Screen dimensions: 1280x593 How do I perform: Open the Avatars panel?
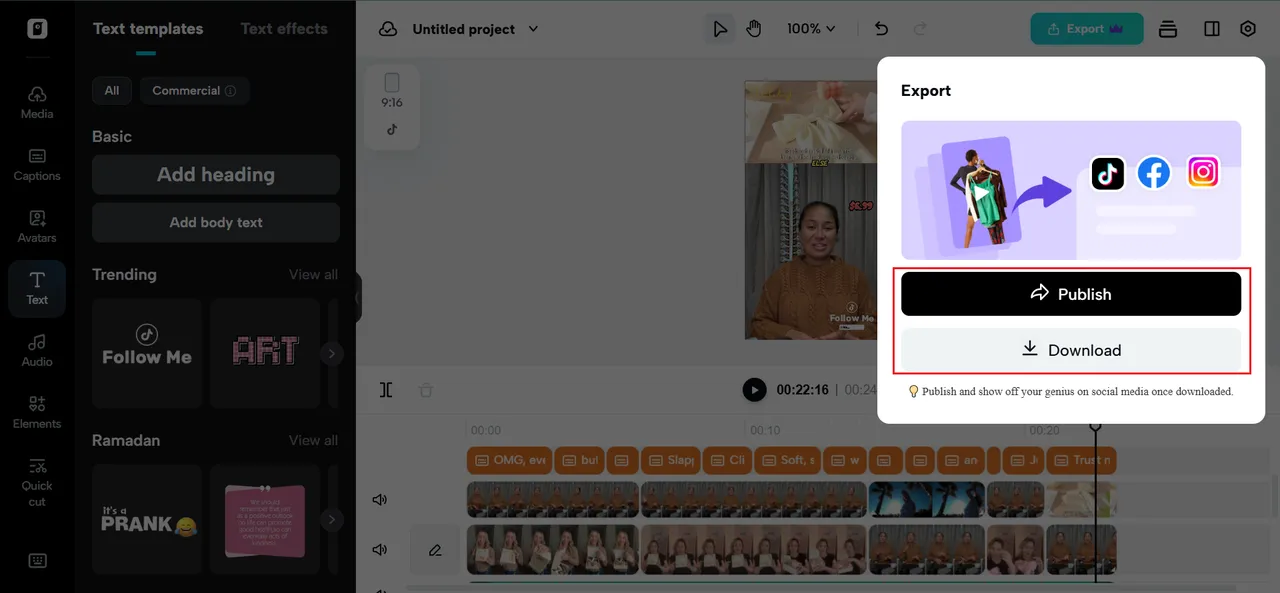click(x=37, y=226)
